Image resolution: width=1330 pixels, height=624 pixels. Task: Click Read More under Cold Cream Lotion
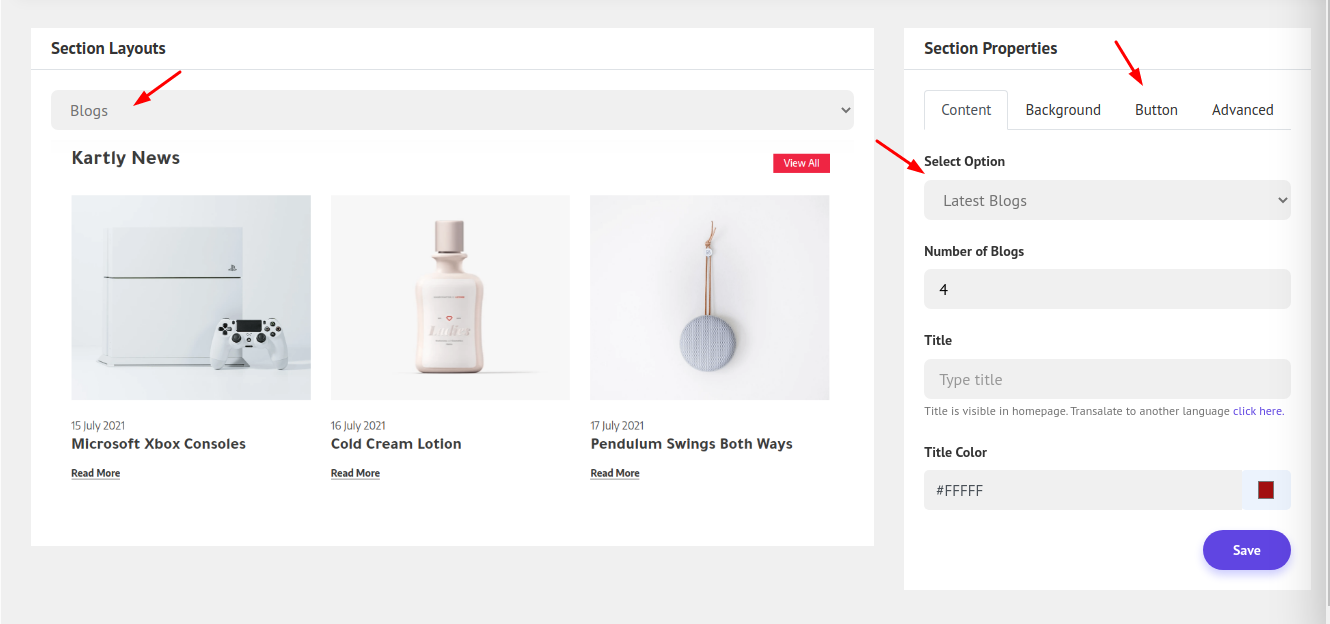355,473
